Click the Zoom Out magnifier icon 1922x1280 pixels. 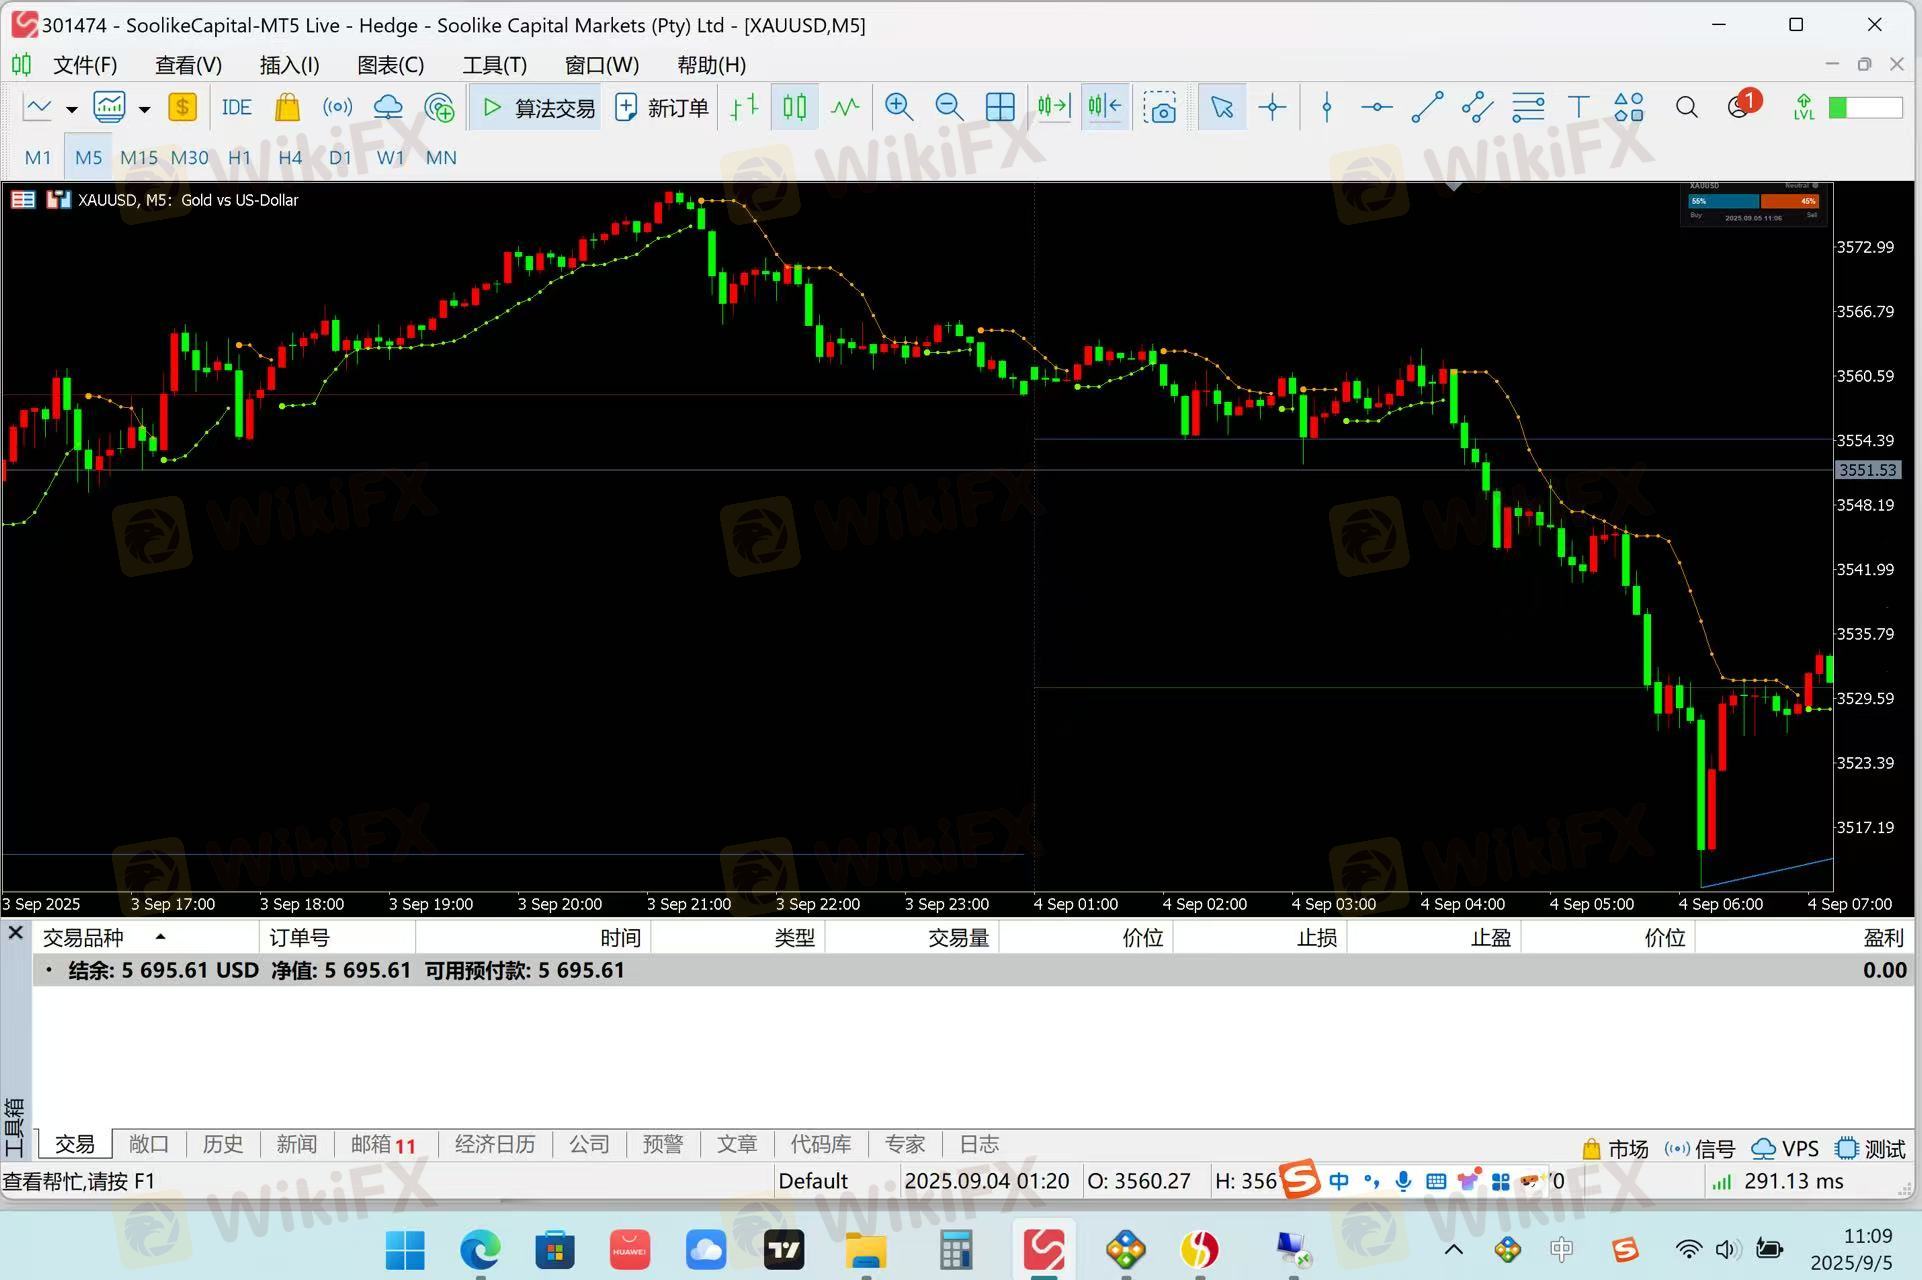pos(948,107)
